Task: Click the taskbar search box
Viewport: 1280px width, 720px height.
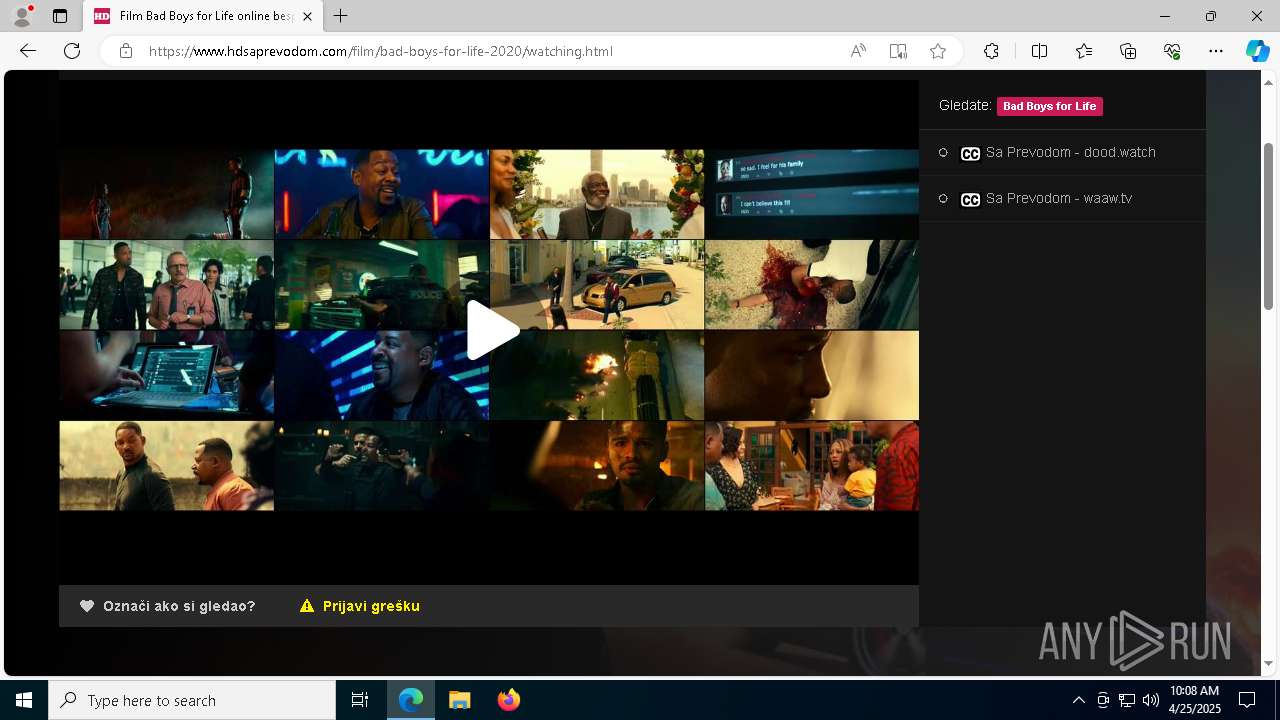Action: pos(192,700)
